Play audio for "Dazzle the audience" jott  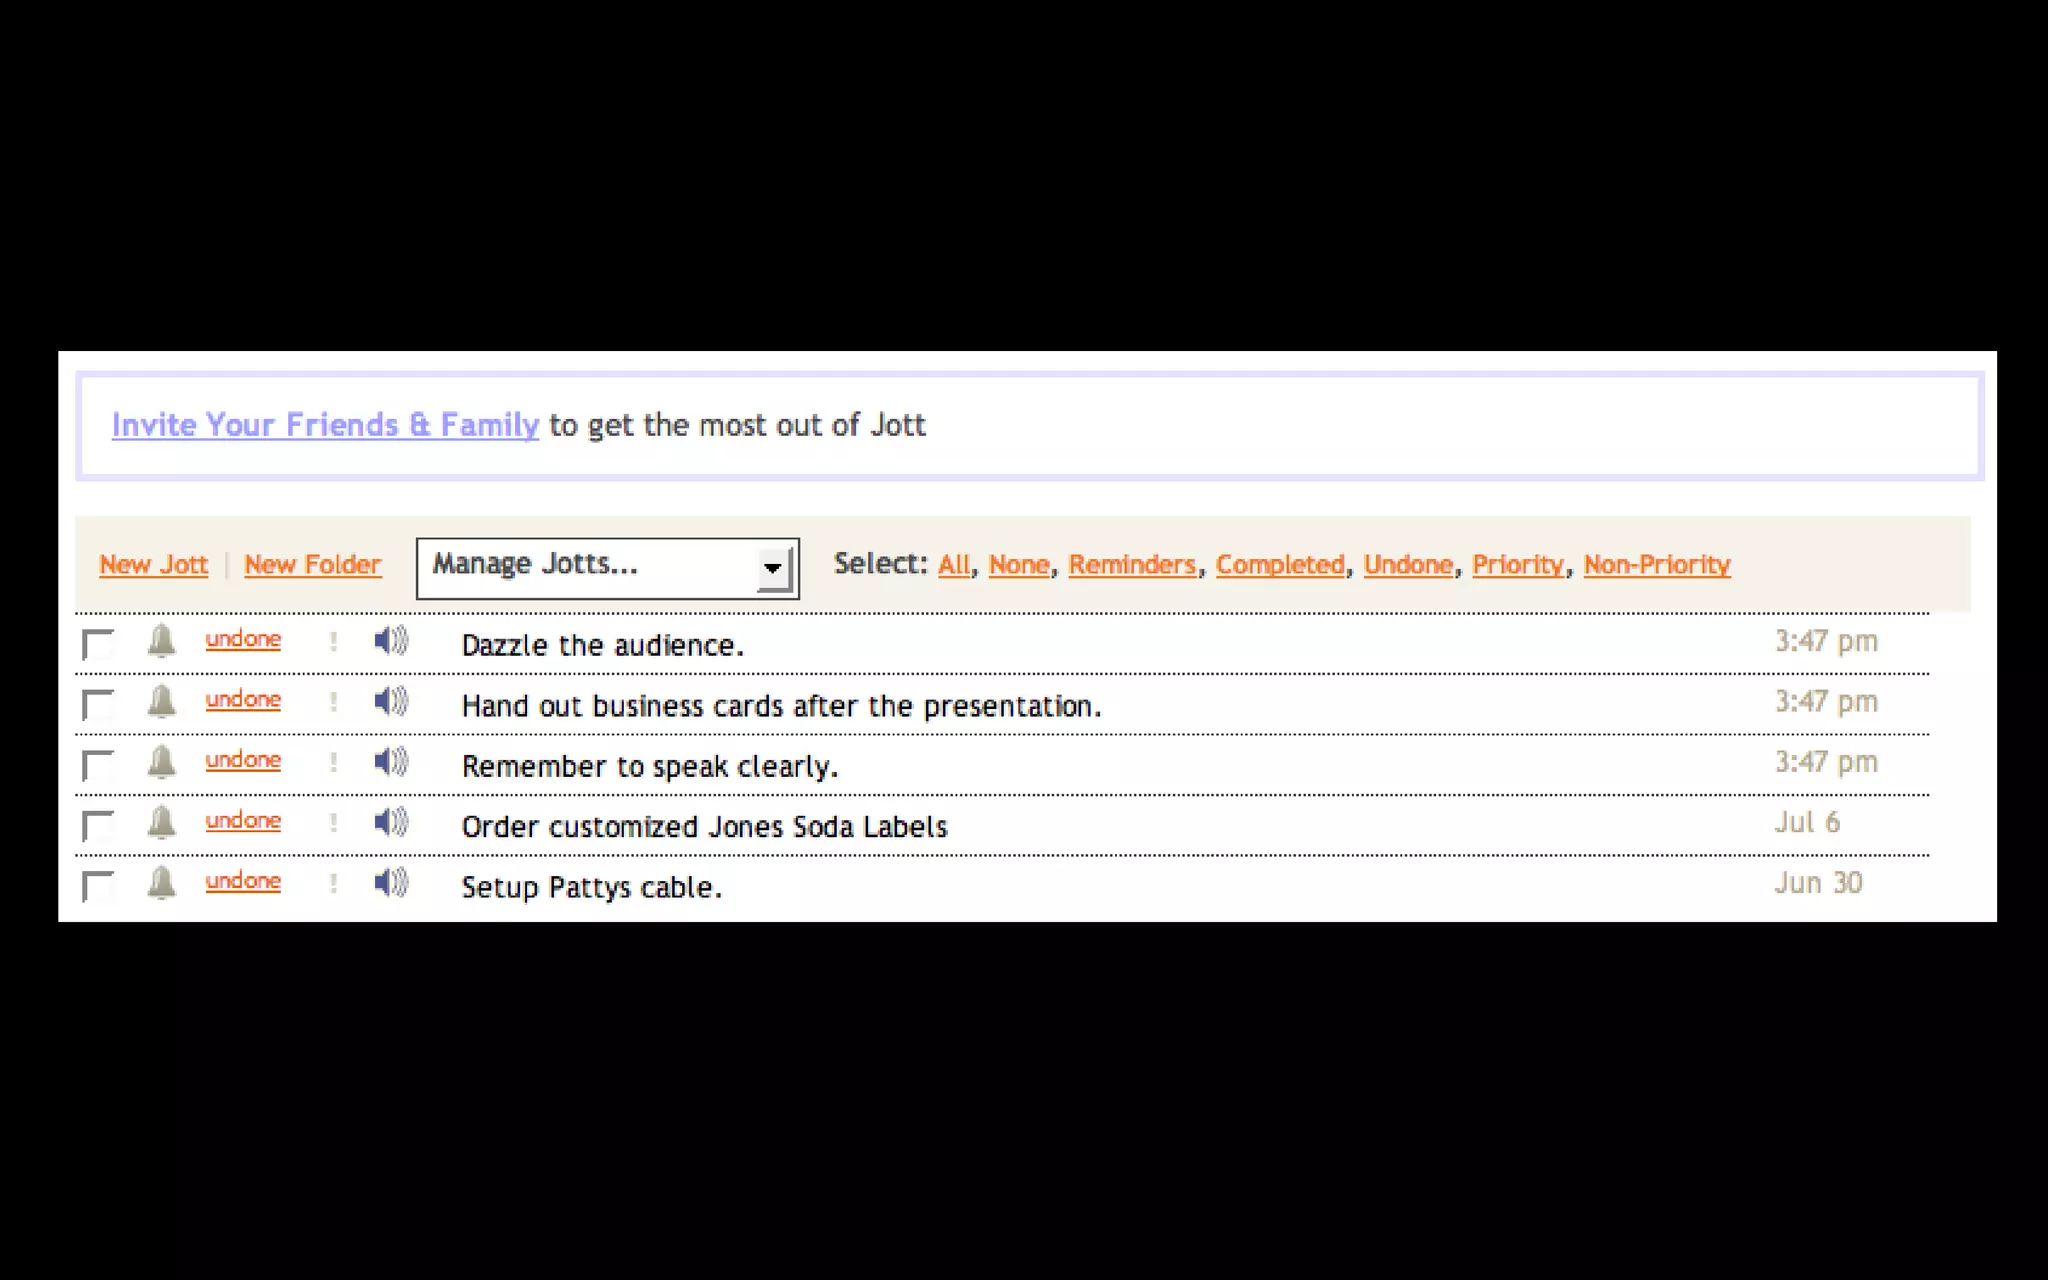[x=391, y=640]
